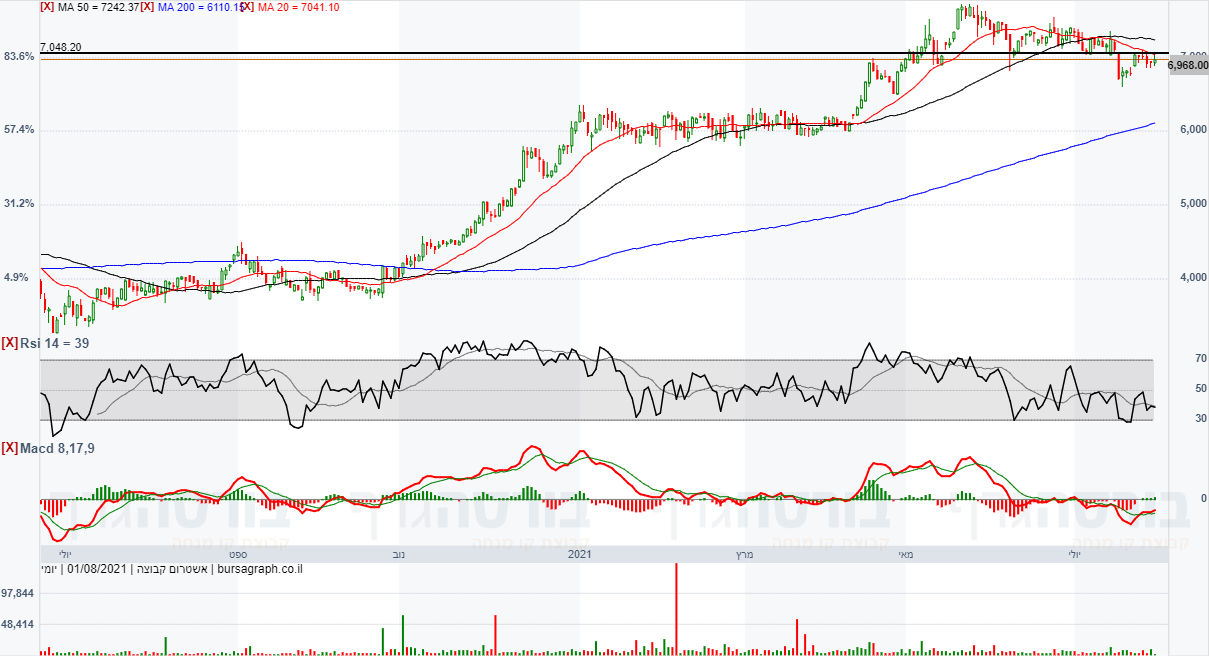Click the 57.4% percentage scale label
The width and height of the screenshot is (1209, 656).
click(19, 130)
